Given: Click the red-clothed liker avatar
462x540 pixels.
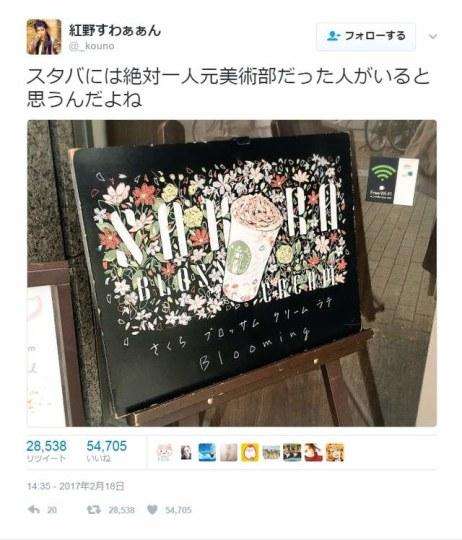Looking at the screenshot, I should pos(314,452).
